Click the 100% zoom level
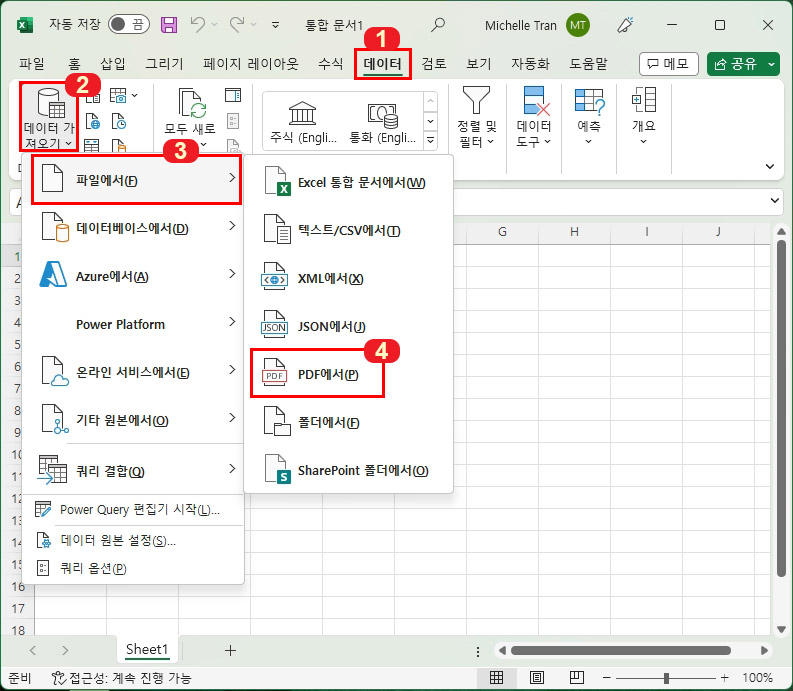The image size is (793, 691). pos(757,678)
